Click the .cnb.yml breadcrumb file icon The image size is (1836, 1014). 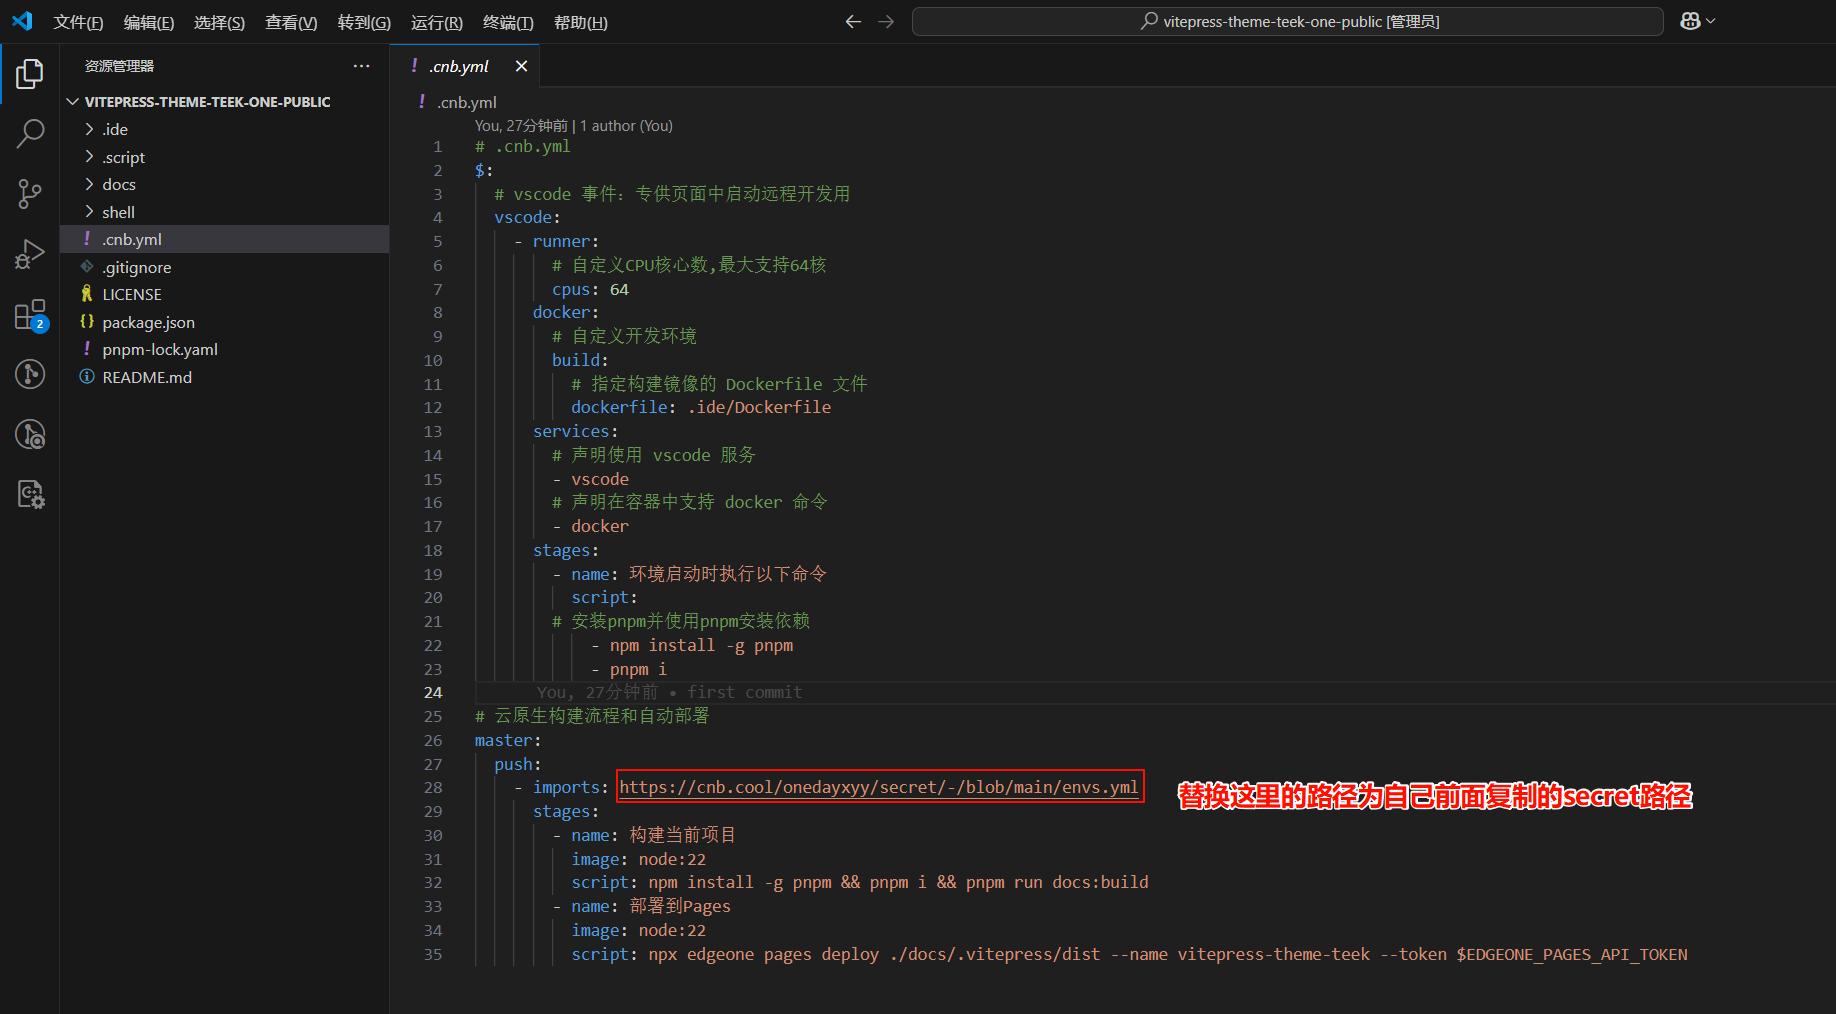(422, 102)
